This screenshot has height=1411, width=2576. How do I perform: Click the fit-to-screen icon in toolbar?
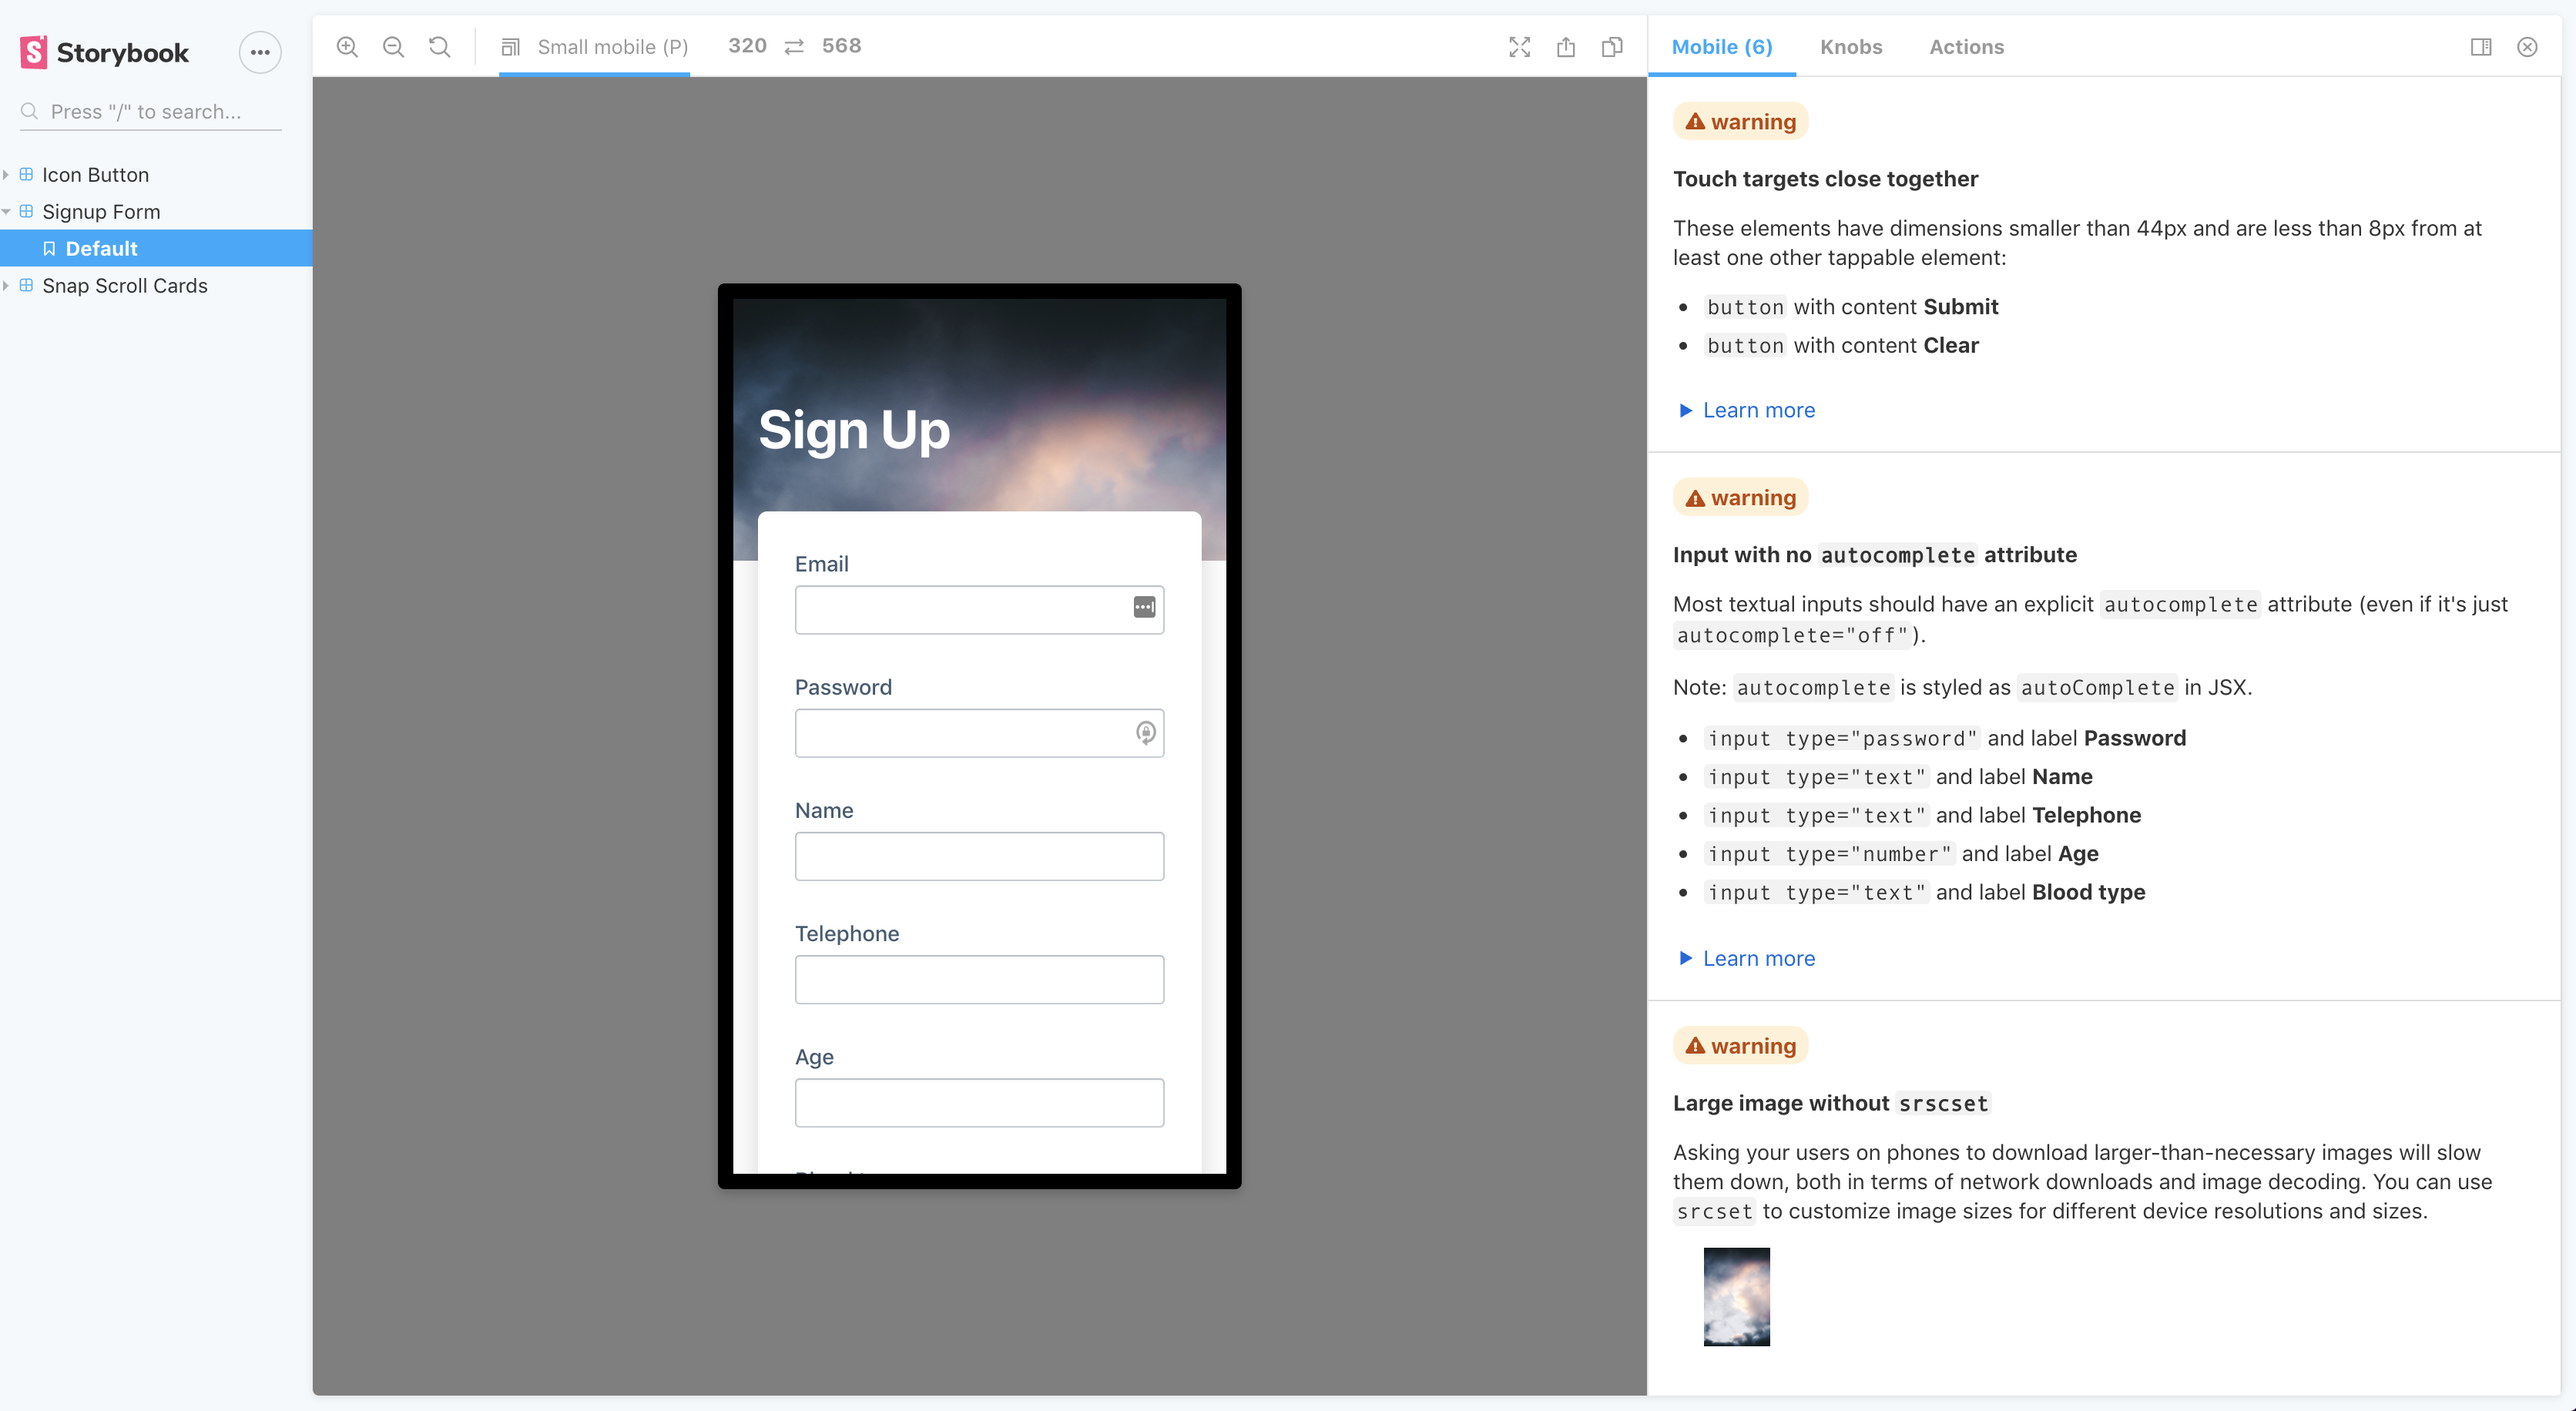tap(1518, 47)
